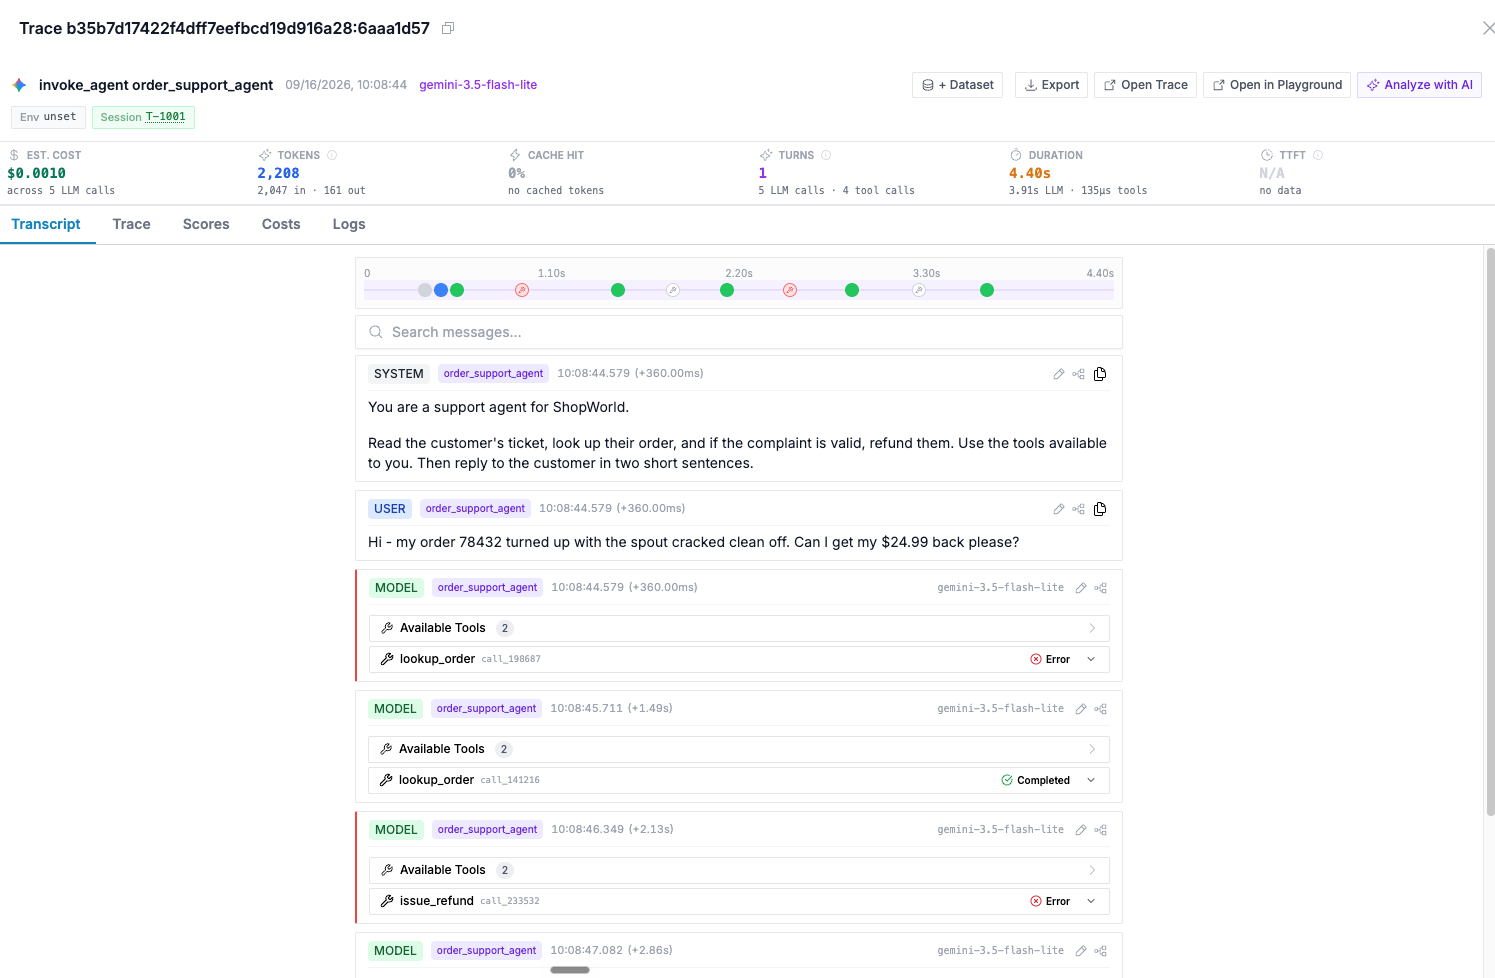
Task: Click the gemini-3.5-flash-lite model name in header
Action: pos(478,85)
